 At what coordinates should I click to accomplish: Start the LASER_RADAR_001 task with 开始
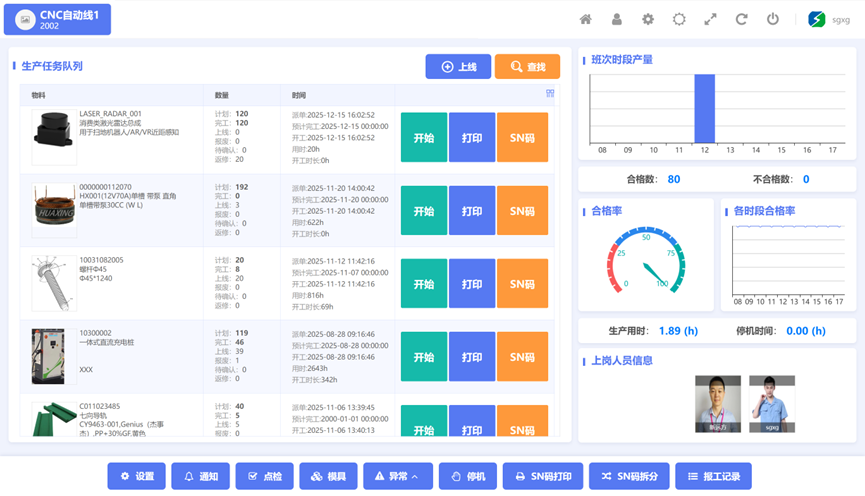[x=424, y=138]
